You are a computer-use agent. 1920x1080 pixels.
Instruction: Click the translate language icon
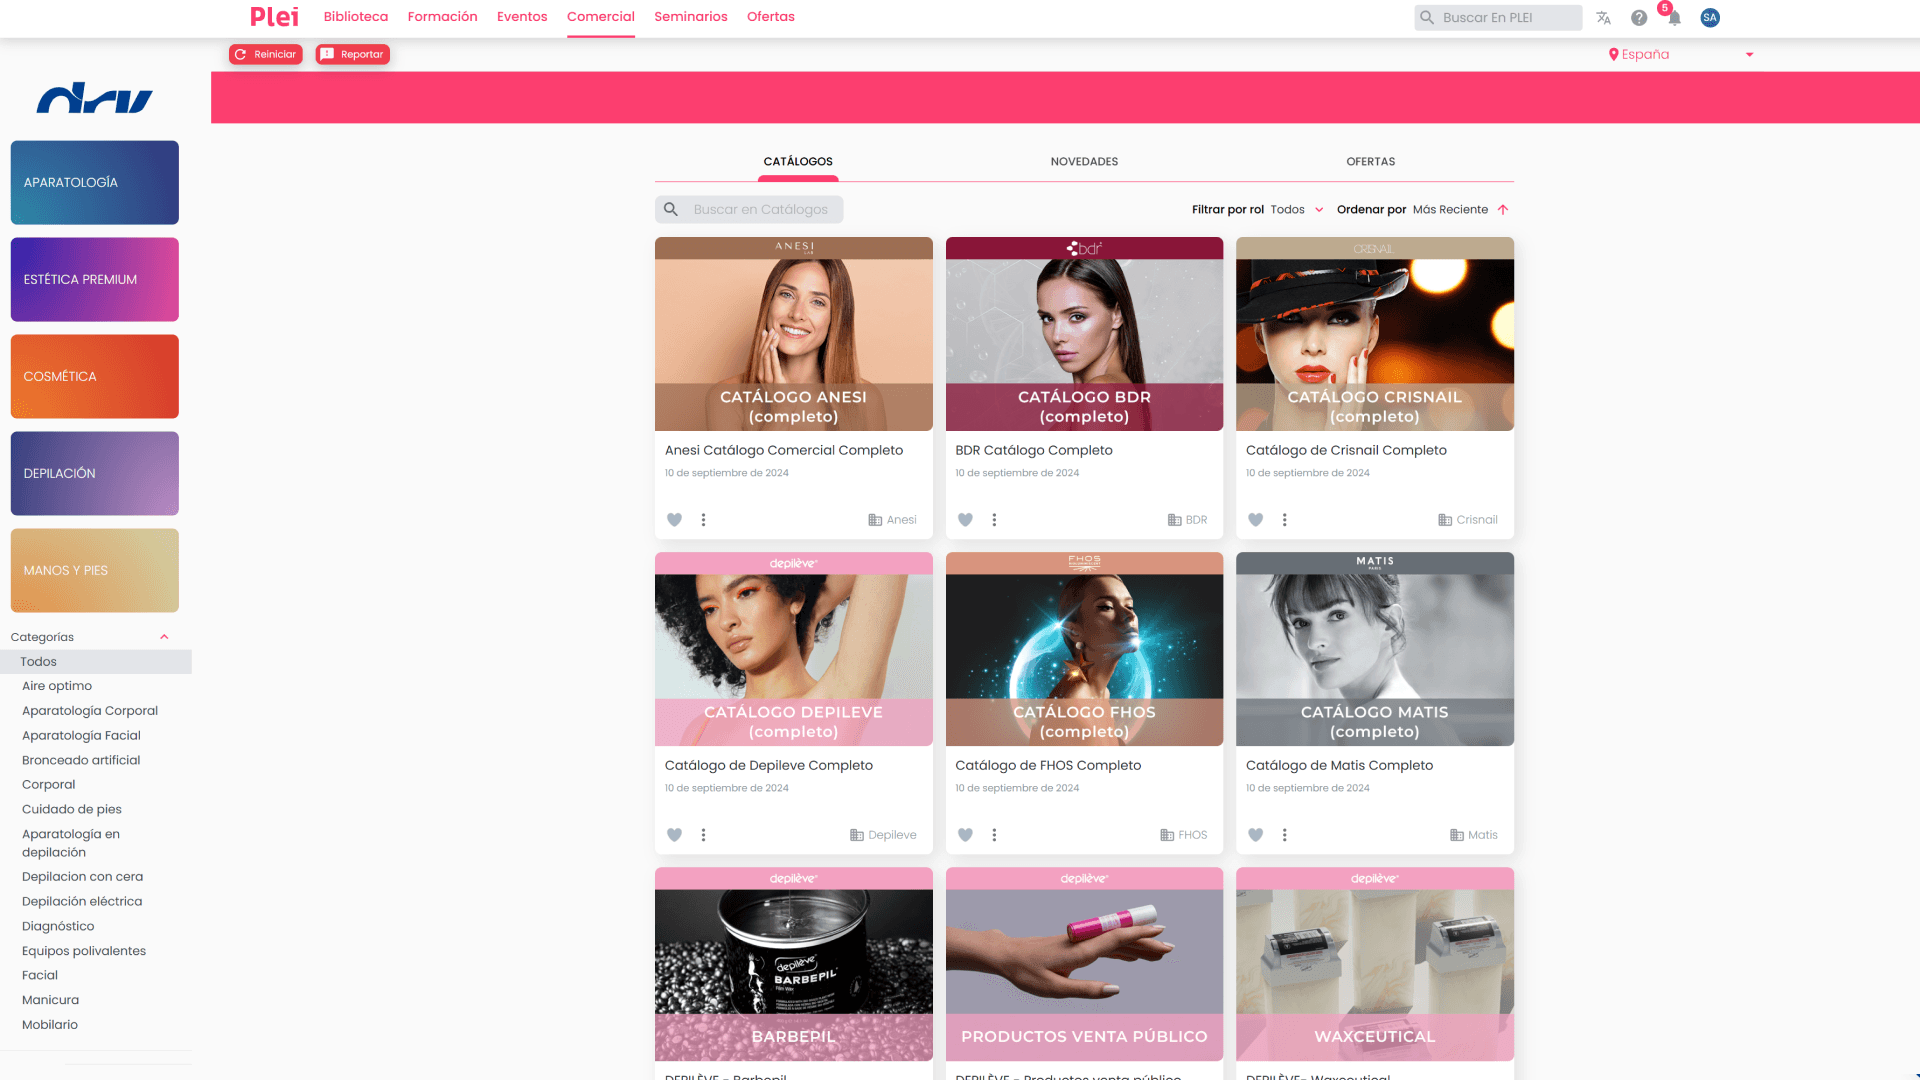click(1603, 18)
